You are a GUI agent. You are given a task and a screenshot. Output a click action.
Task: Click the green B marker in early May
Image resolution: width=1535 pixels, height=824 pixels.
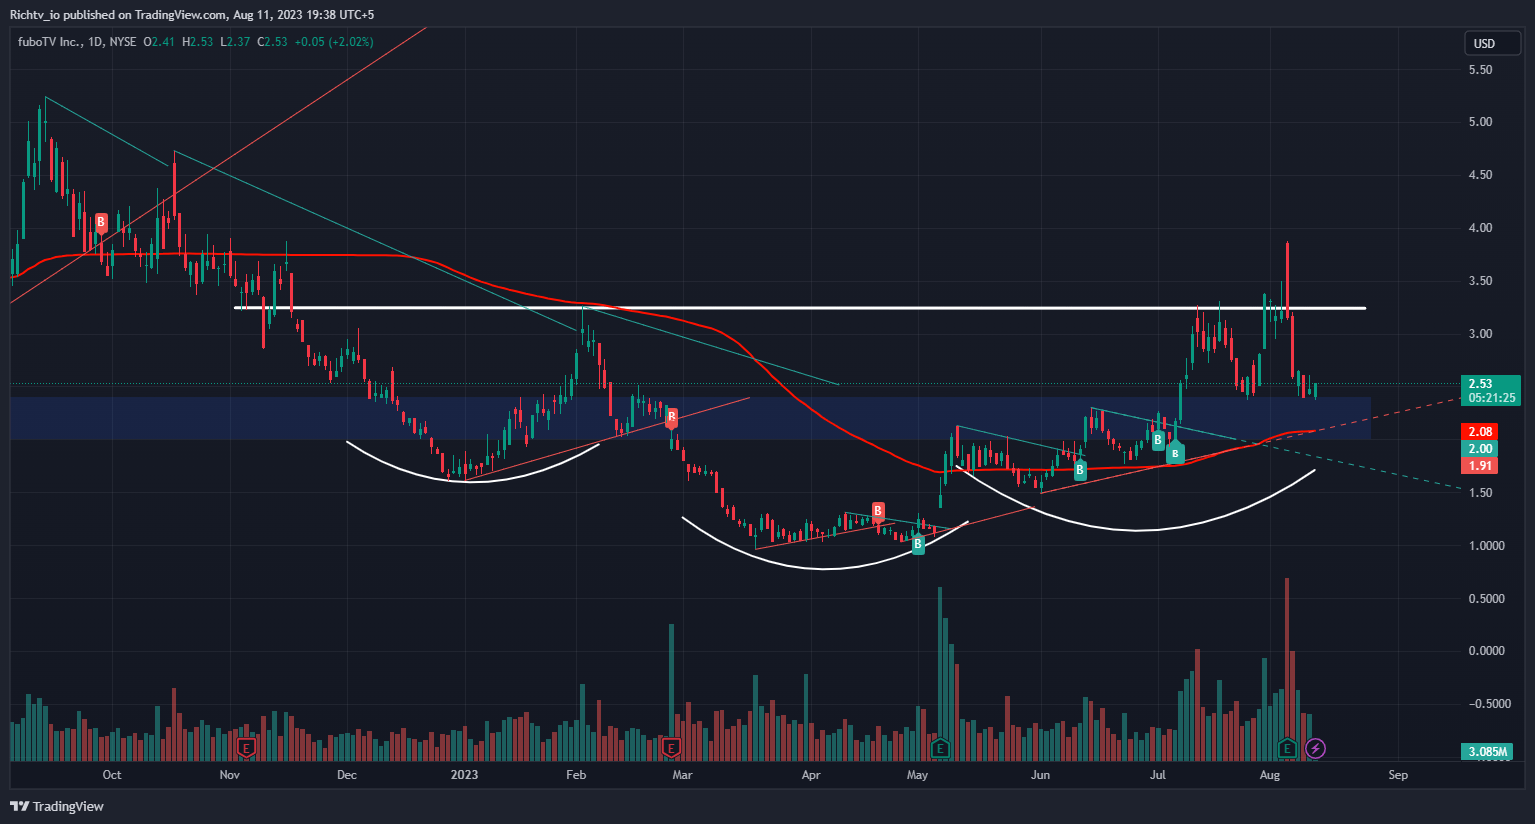point(918,545)
